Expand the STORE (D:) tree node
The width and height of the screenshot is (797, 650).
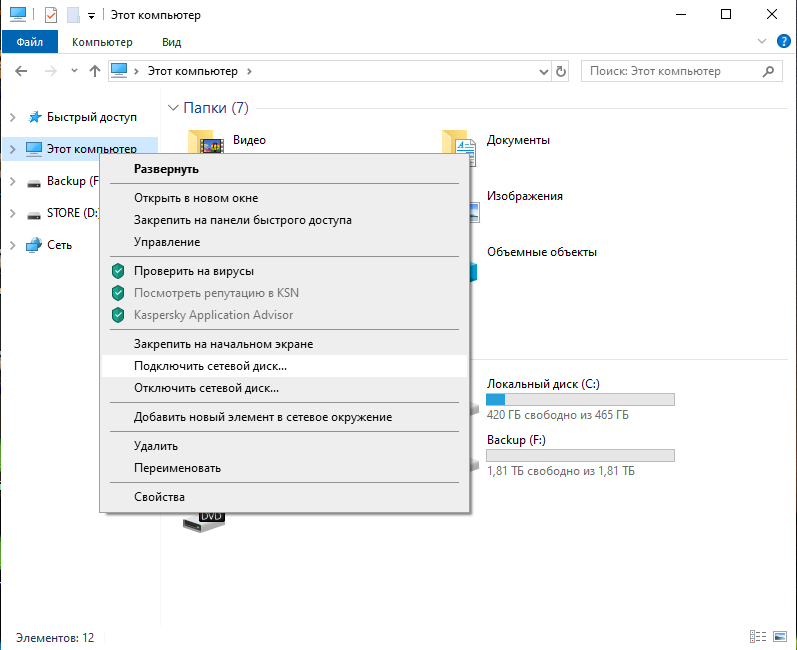tap(13, 213)
